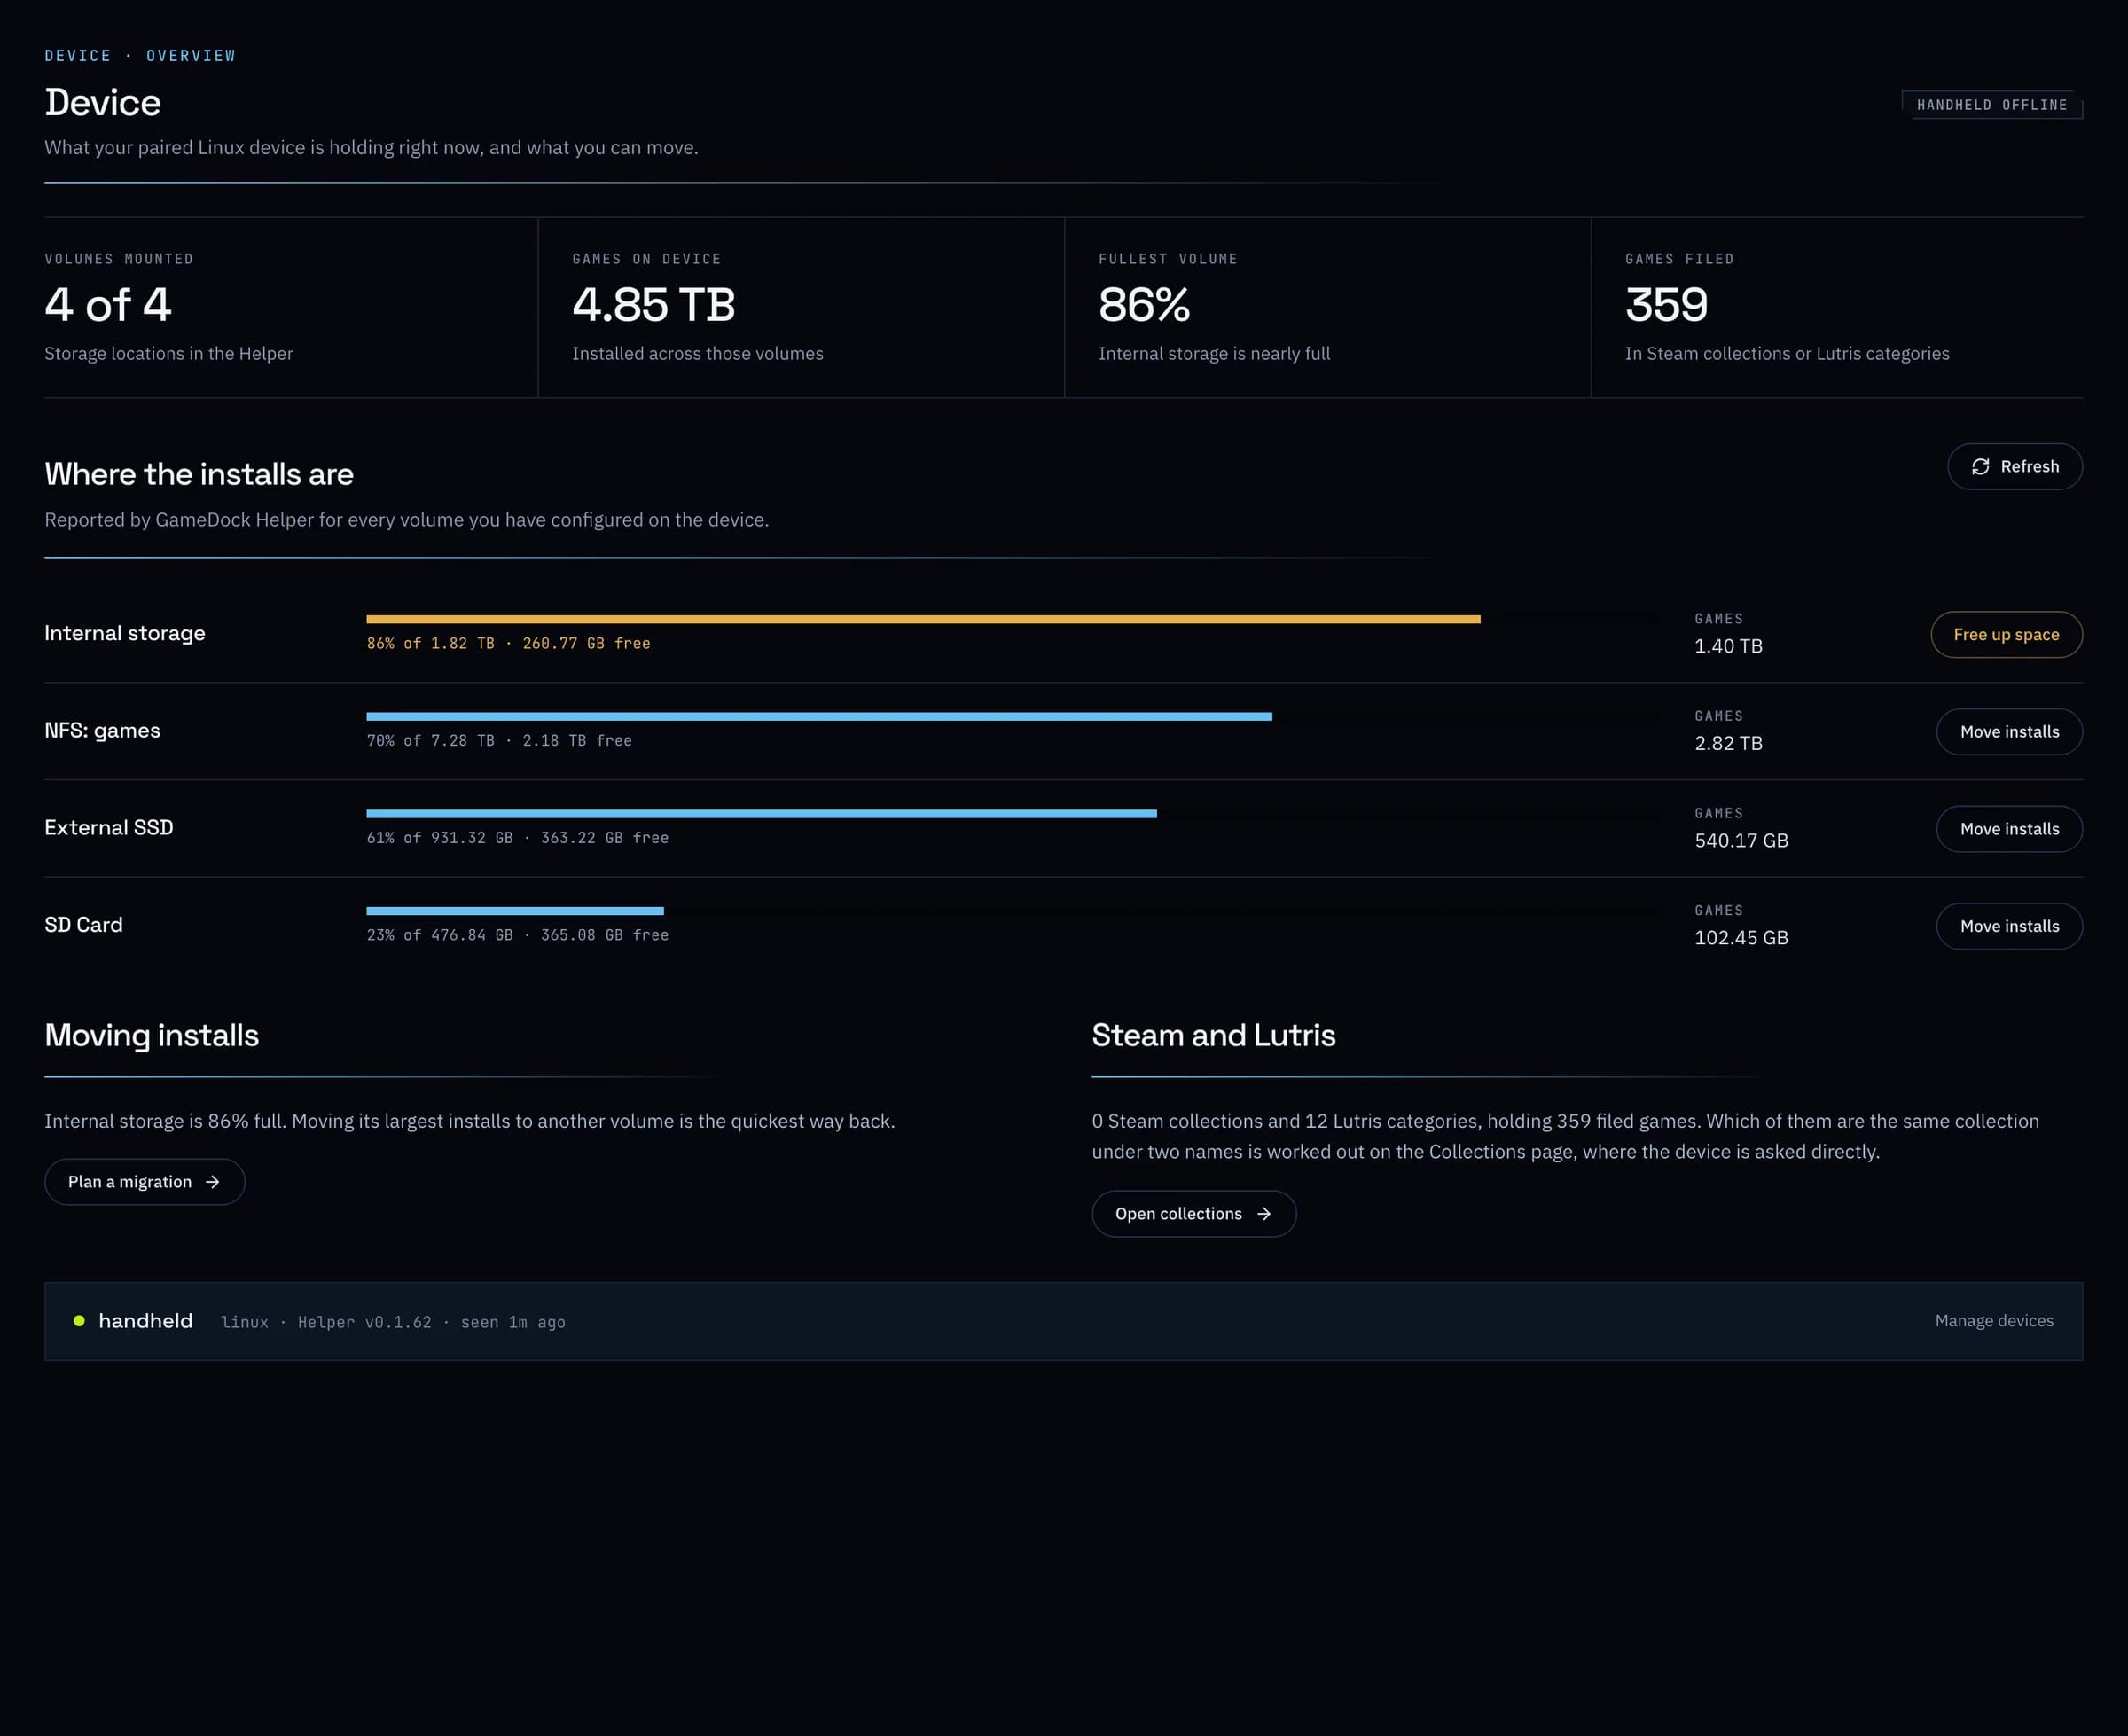Click '23% of 476.84 GB · 365.08 GB free' text
Screen dimensions: 2128x1736
pyautogui.click(x=518, y=935)
